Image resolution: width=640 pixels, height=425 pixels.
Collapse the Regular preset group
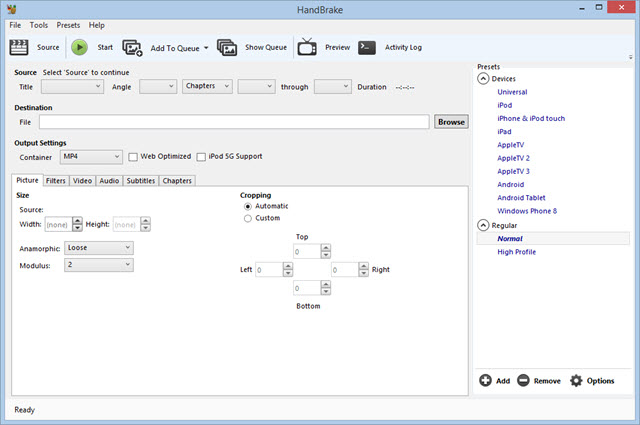pyautogui.click(x=483, y=225)
